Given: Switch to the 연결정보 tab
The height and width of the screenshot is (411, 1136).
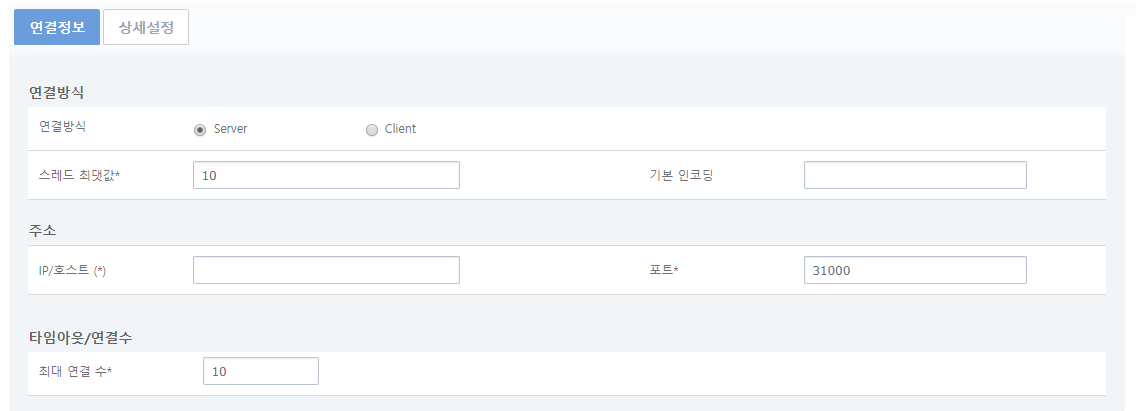Looking at the screenshot, I should [x=57, y=28].
